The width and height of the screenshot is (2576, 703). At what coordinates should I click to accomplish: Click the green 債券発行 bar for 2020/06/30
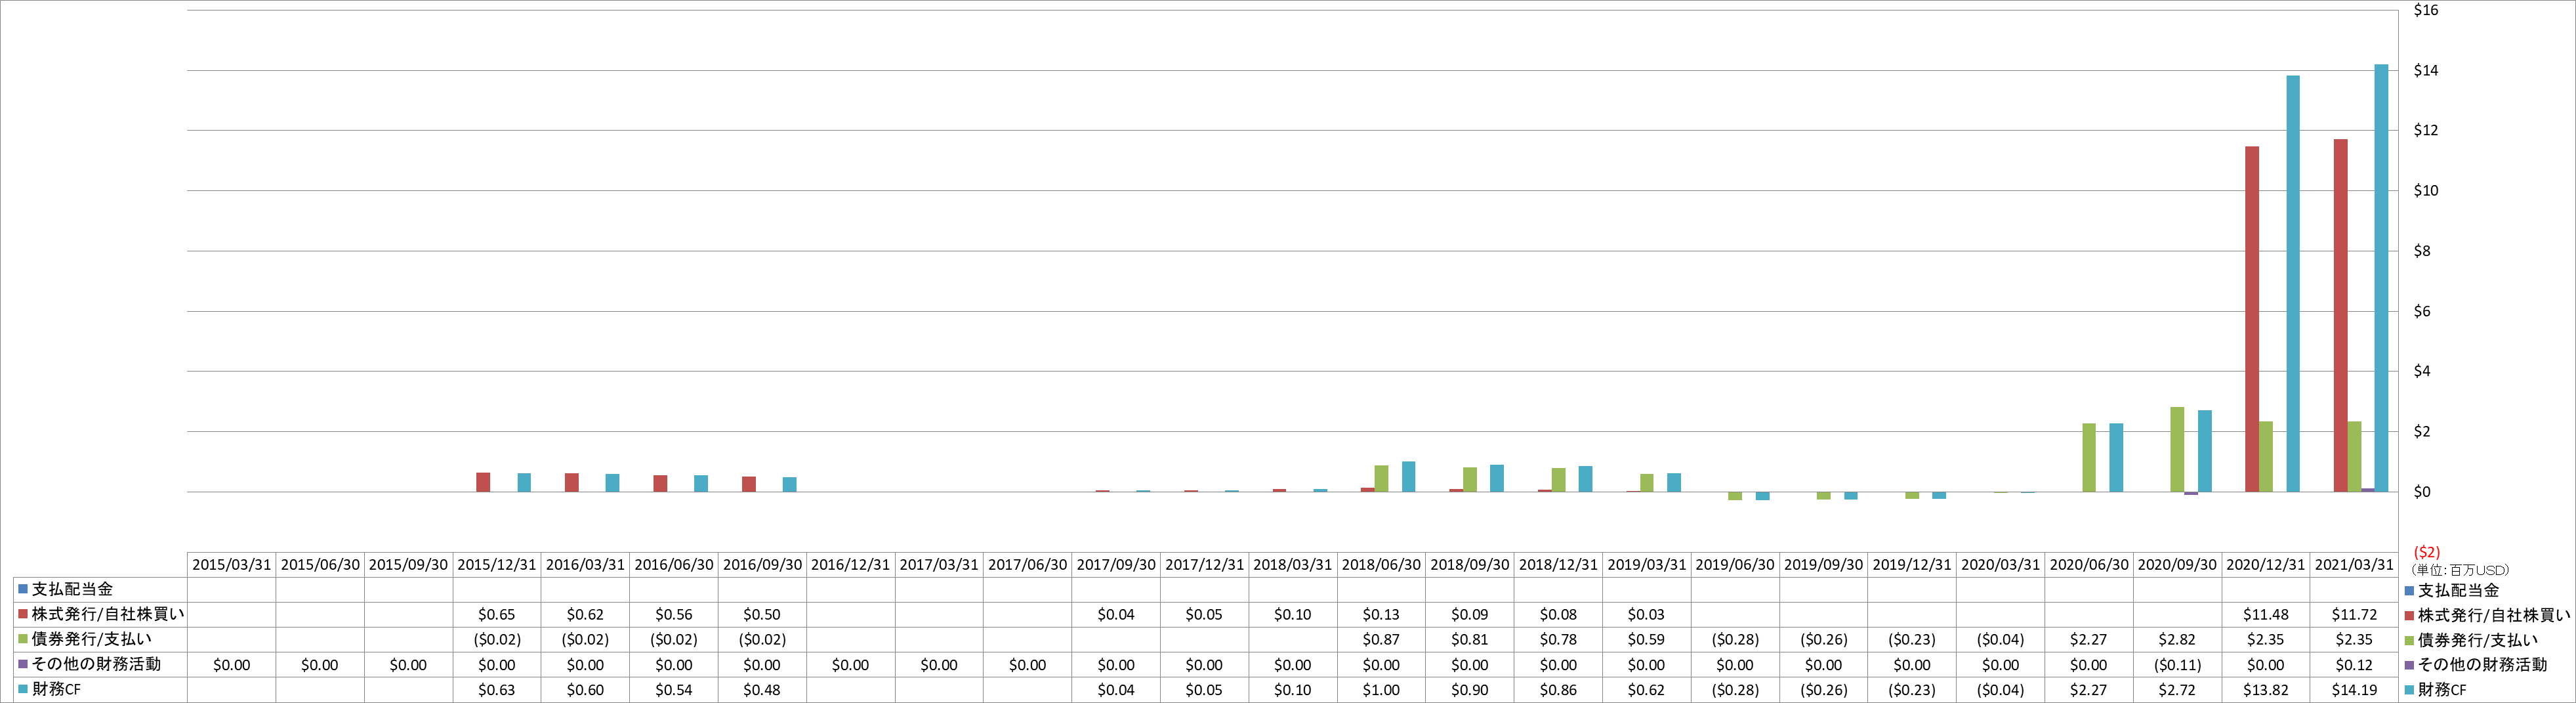2089,458
